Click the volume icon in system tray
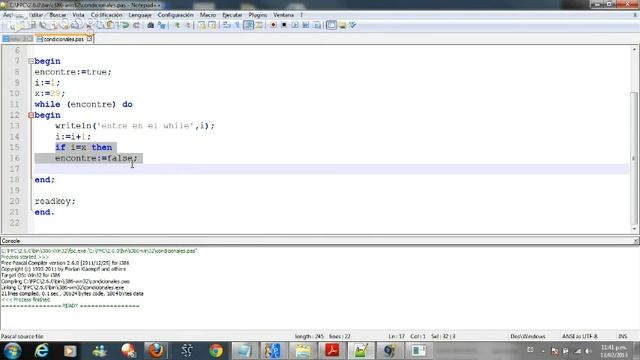 (x=588, y=351)
